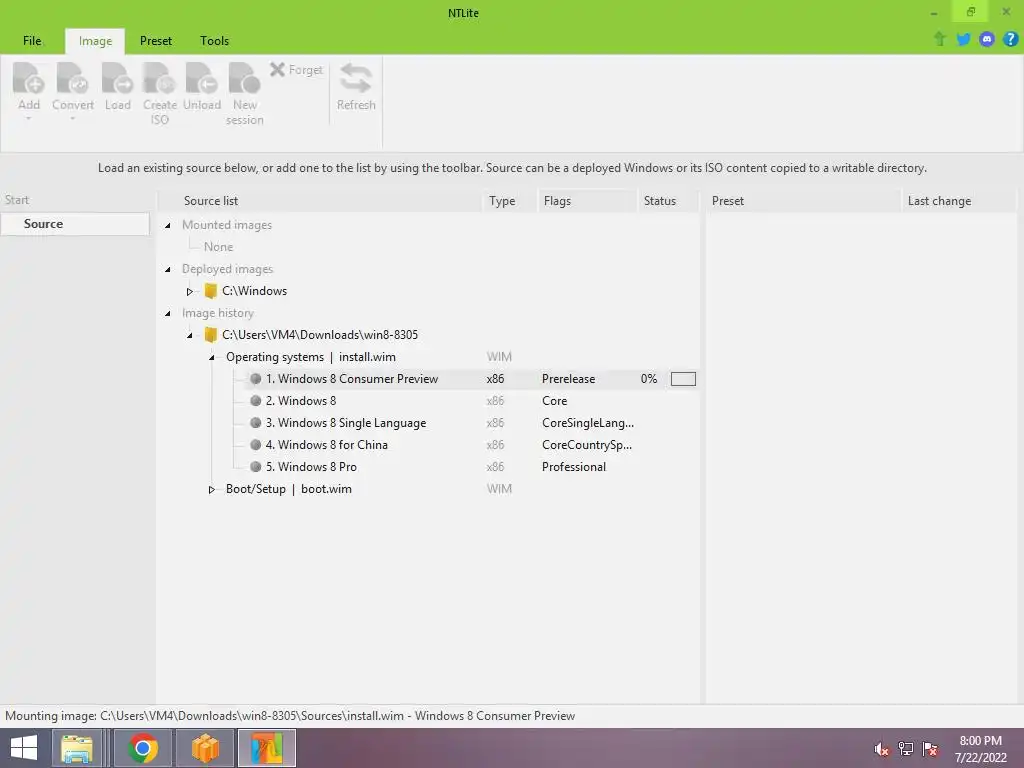
Task: Switch to the NTLite taskbar icon
Action: pyautogui.click(x=266, y=748)
